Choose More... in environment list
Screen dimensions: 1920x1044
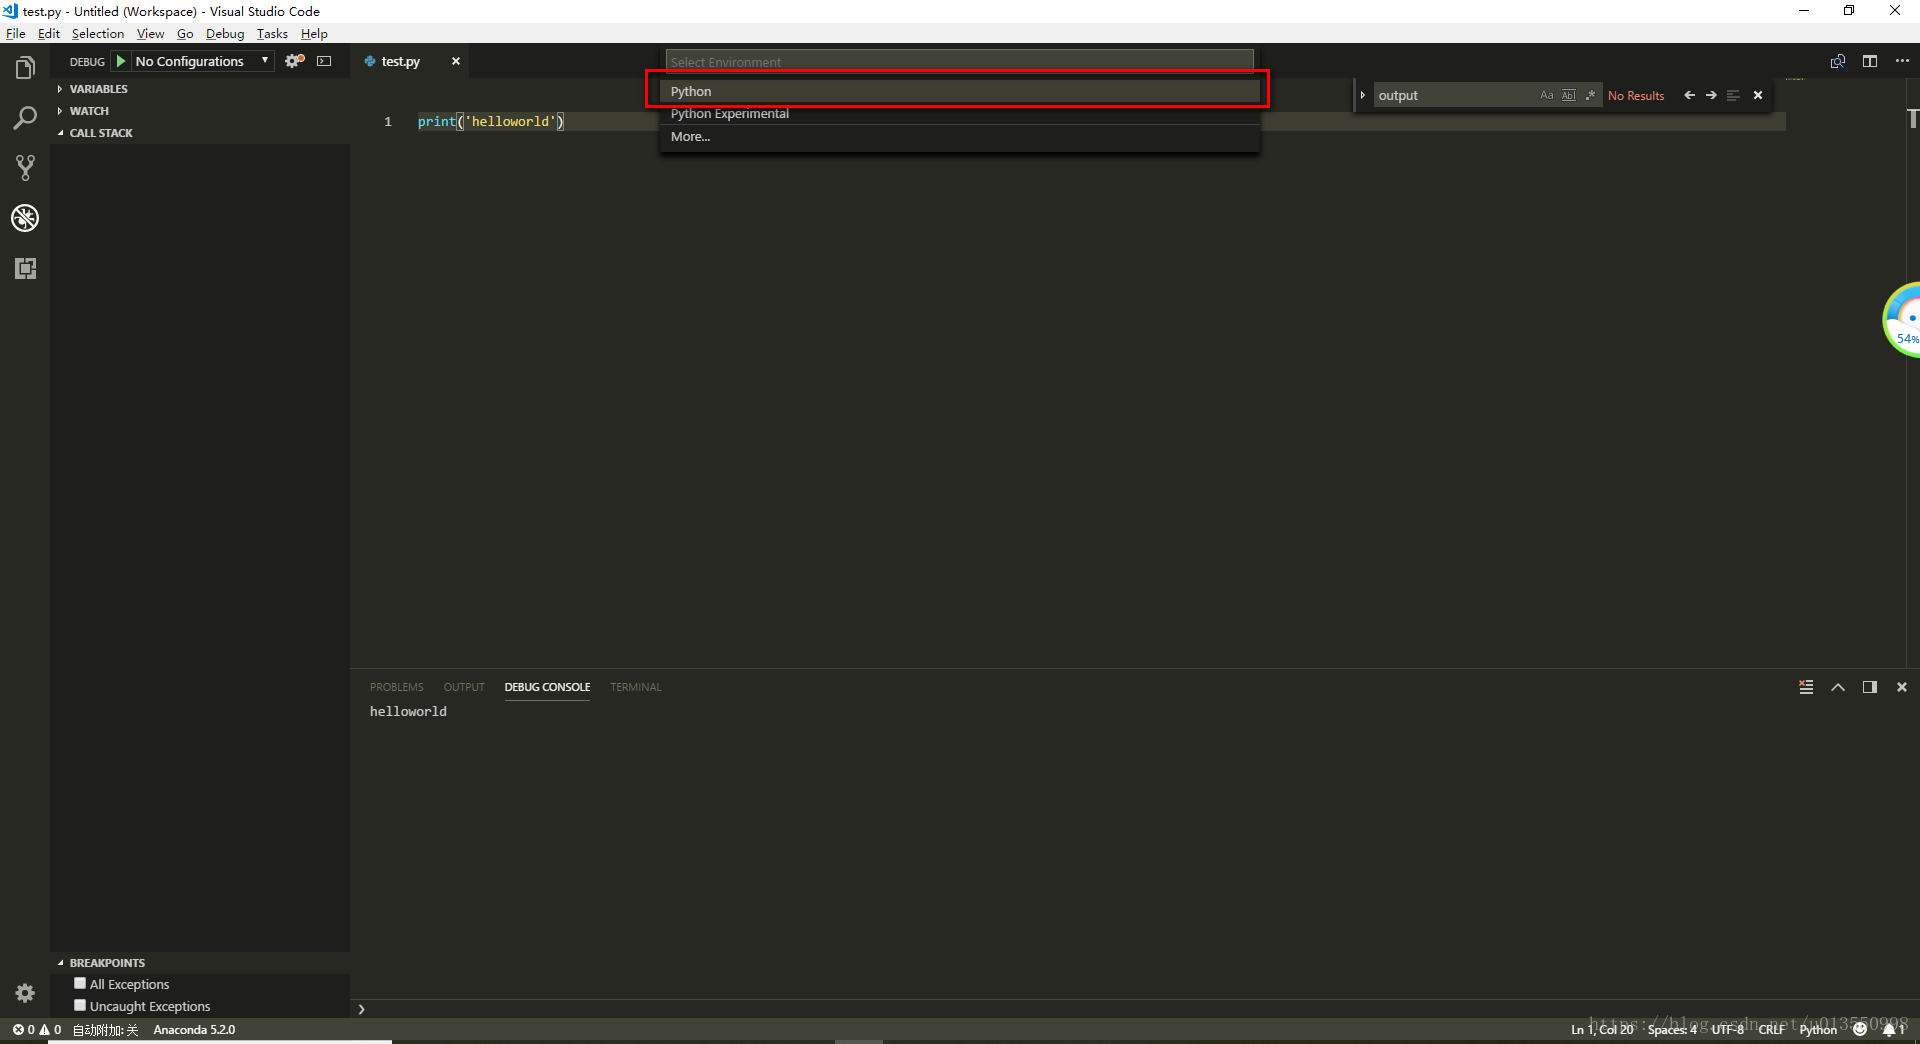[960, 137]
